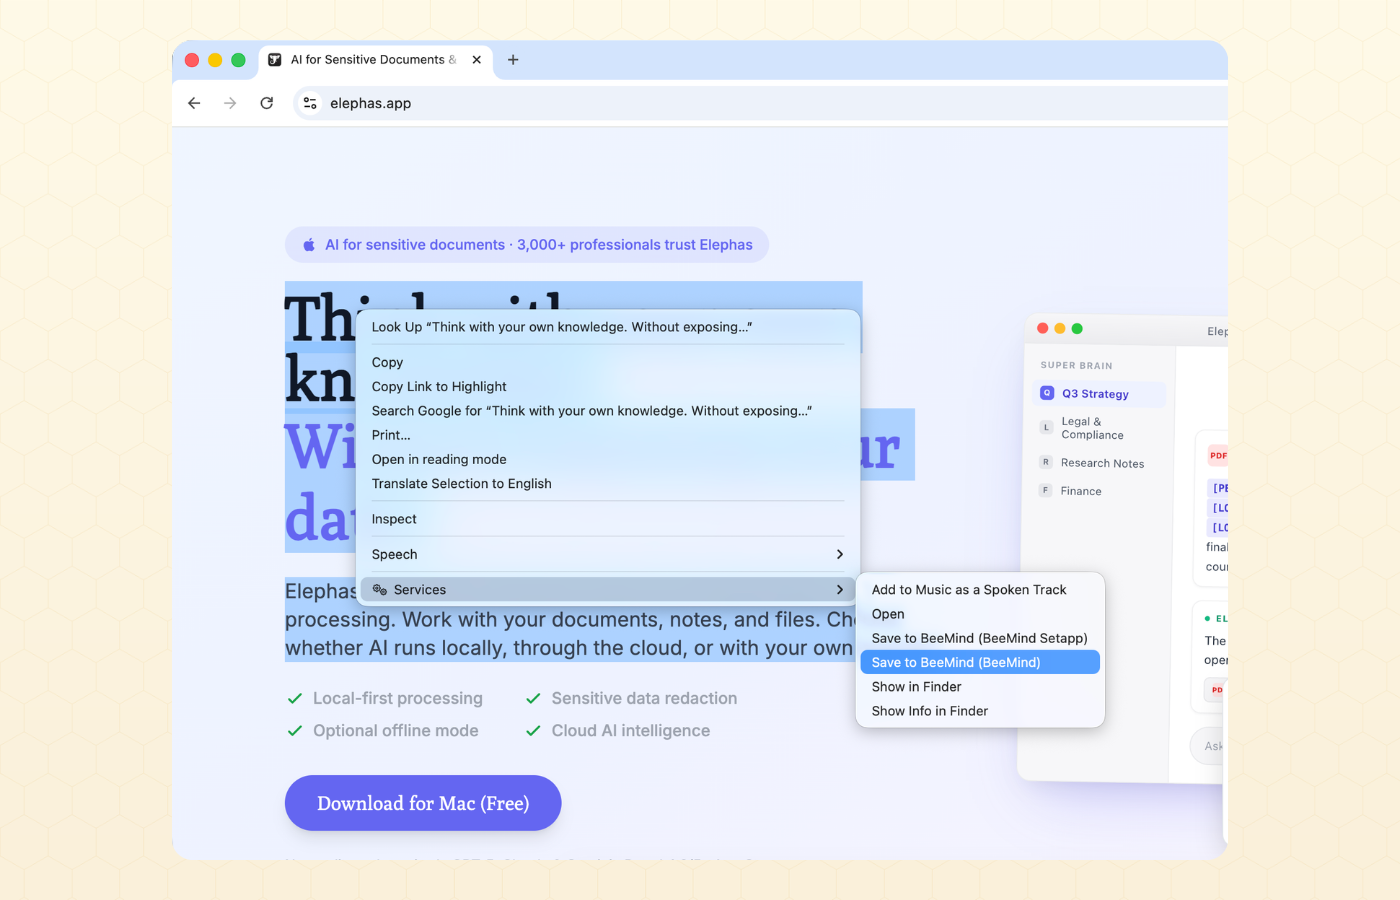Click Download for Mac (Free) button
Viewport: 1400px width, 900px height.
[x=423, y=803]
